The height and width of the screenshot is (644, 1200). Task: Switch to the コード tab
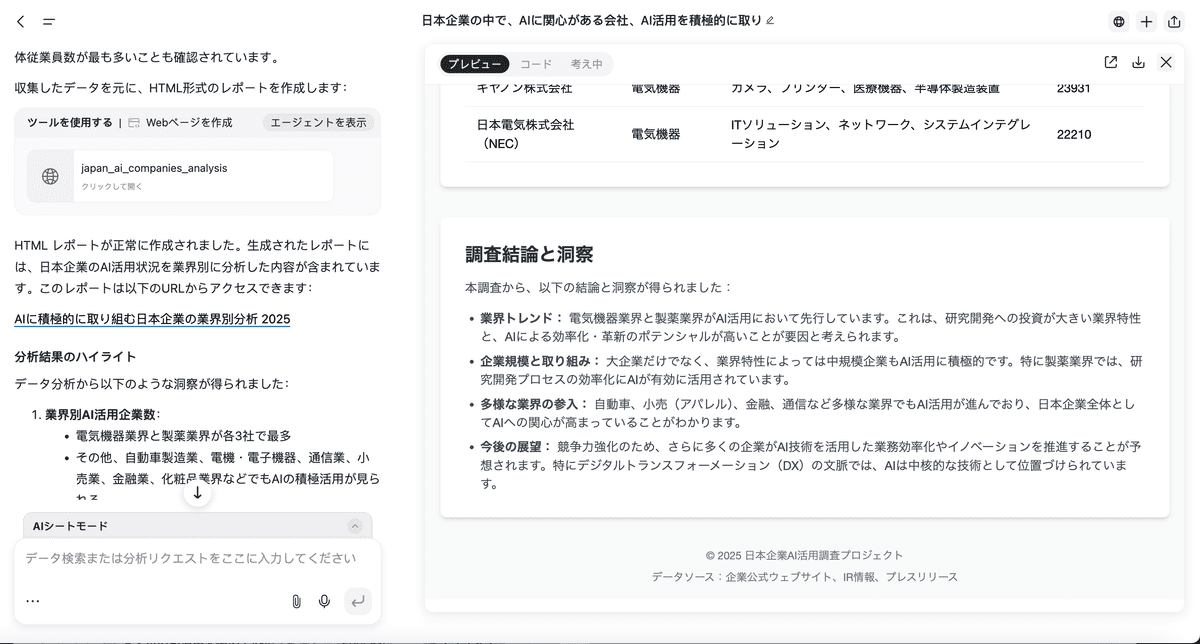536,64
